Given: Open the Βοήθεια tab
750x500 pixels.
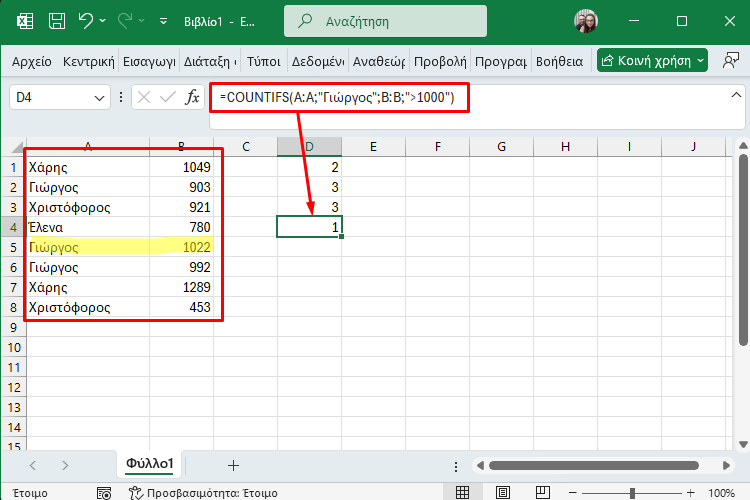Looking at the screenshot, I should click(x=559, y=61).
